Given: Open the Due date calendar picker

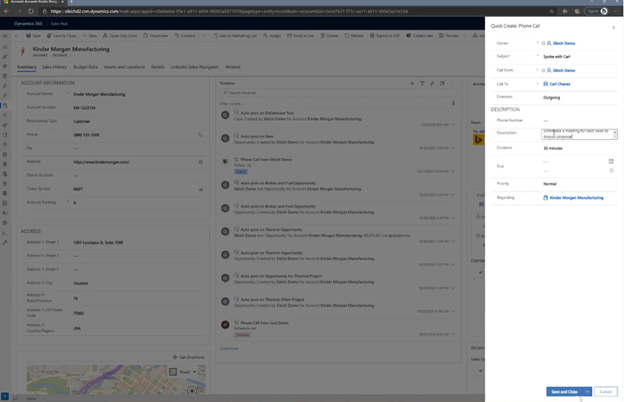Looking at the screenshot, I should point(611,160).
